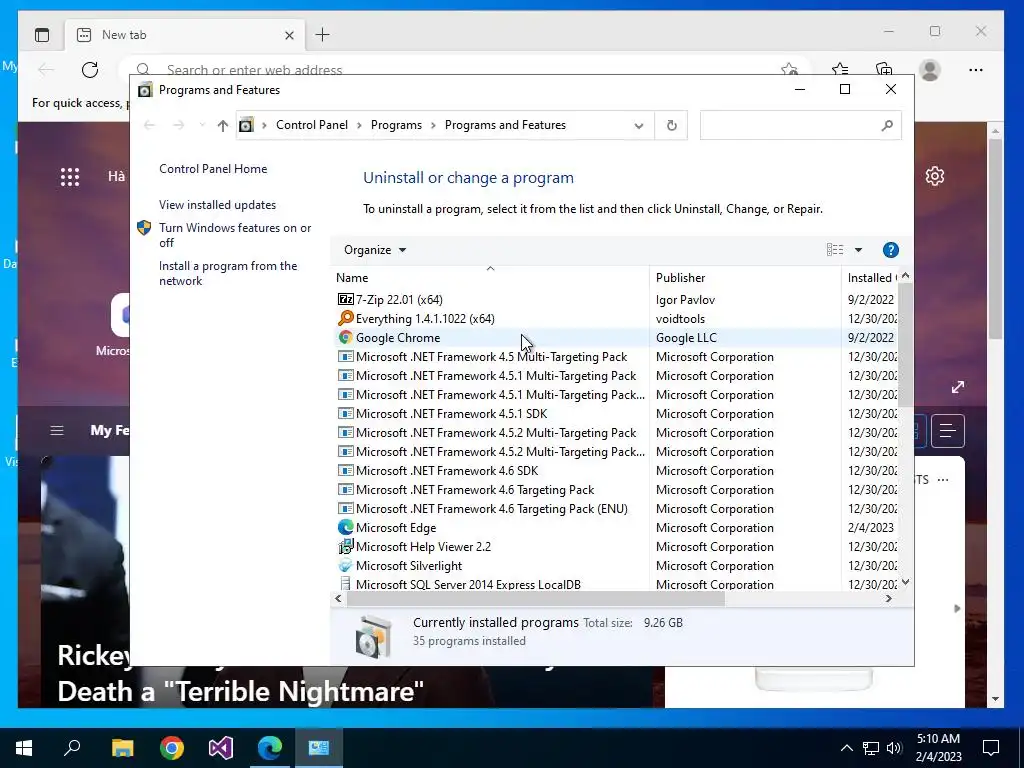The width and height of the screenshot is (1024, 768).
Task: Expand the breadcrumb arrow after Programs
Action: point(433,125)
